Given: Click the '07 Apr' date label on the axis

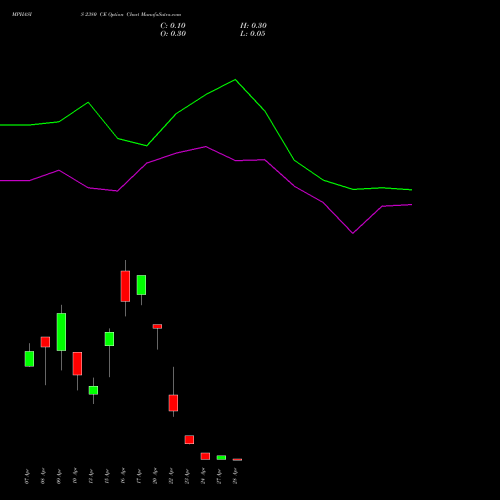Looking at the screenshot, I should [x=27, y=476].
